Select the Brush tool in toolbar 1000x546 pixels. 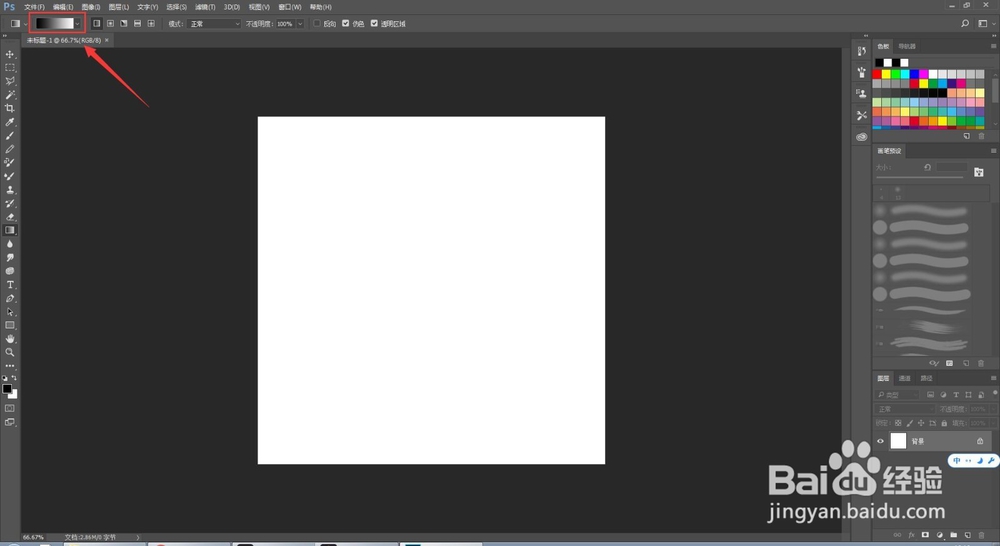10,135
